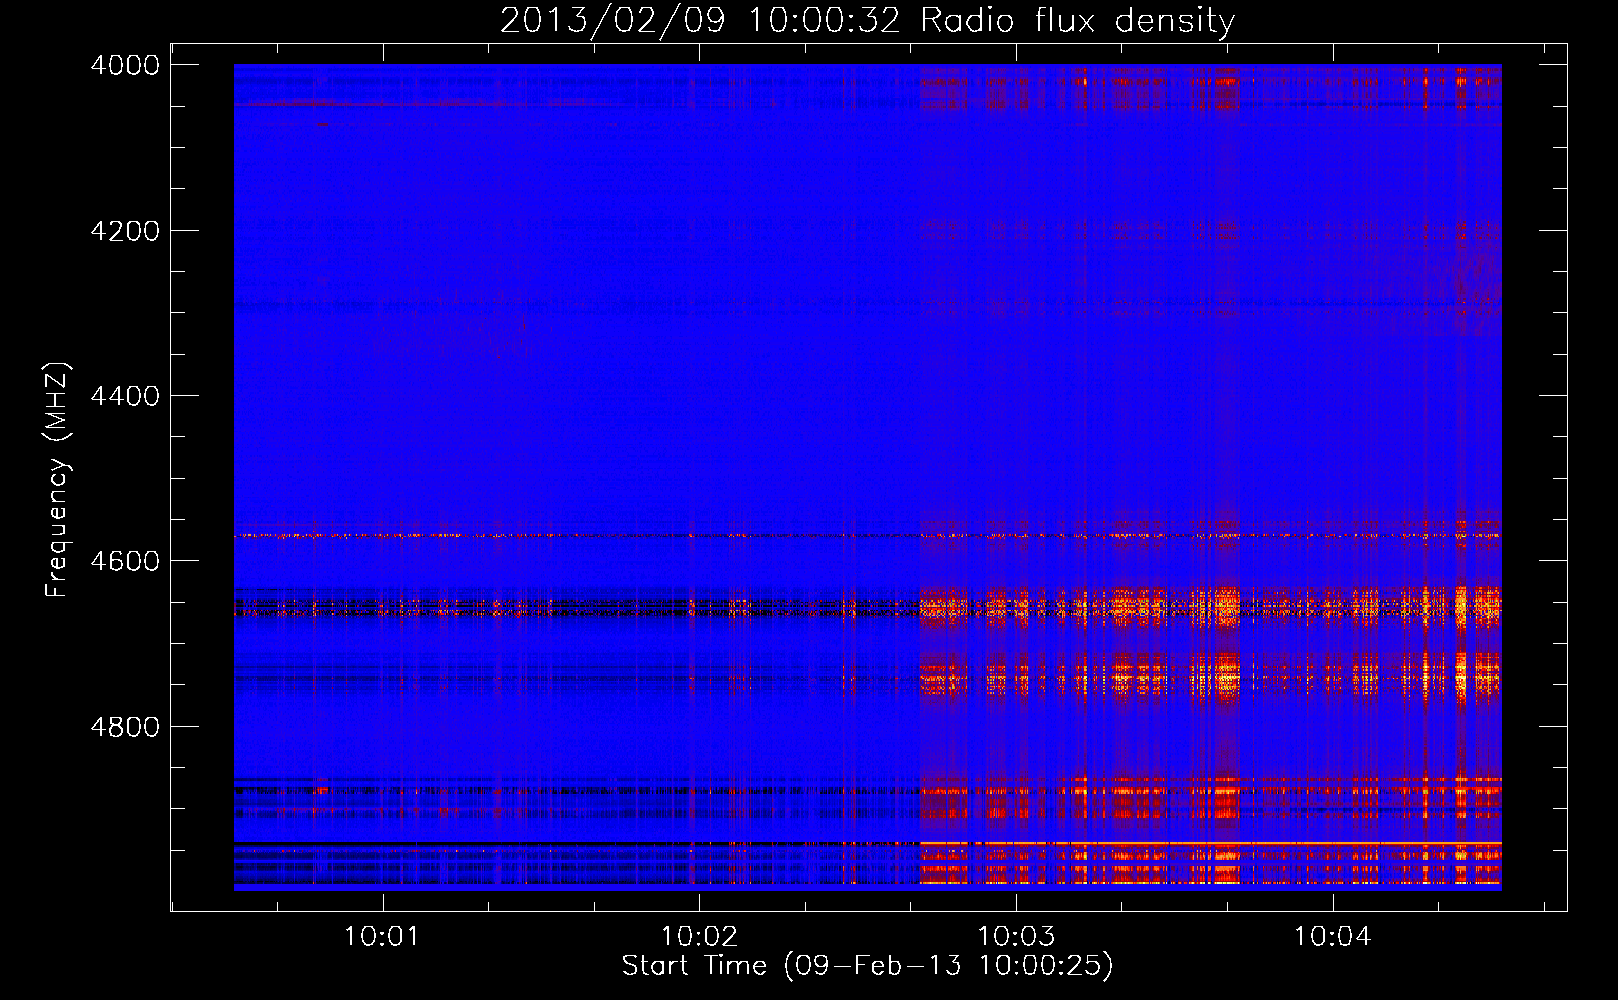Image resolution: width=1618 pixels, height=1000 pixels.
Task: Click the 10:03 time axis label
Action: click(x=1015, y=937)
